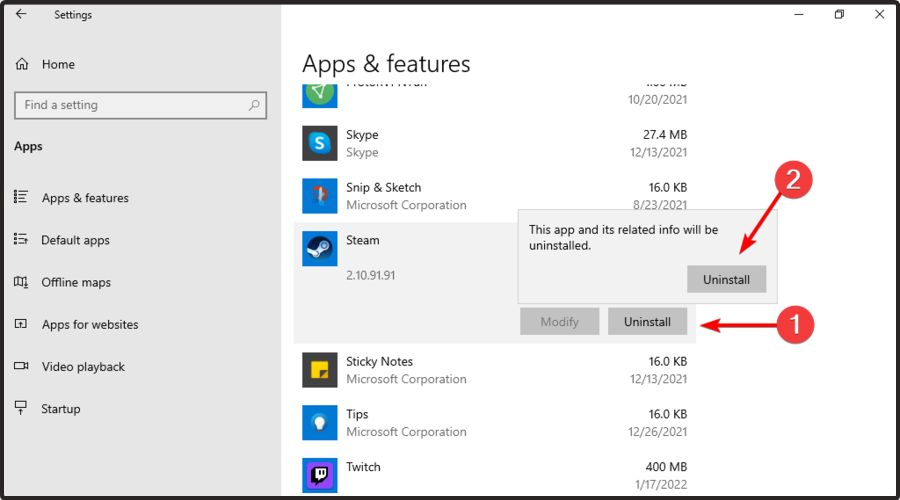Click the Apps & features heading
Screen dimensions: 900x500
(386, 64)
